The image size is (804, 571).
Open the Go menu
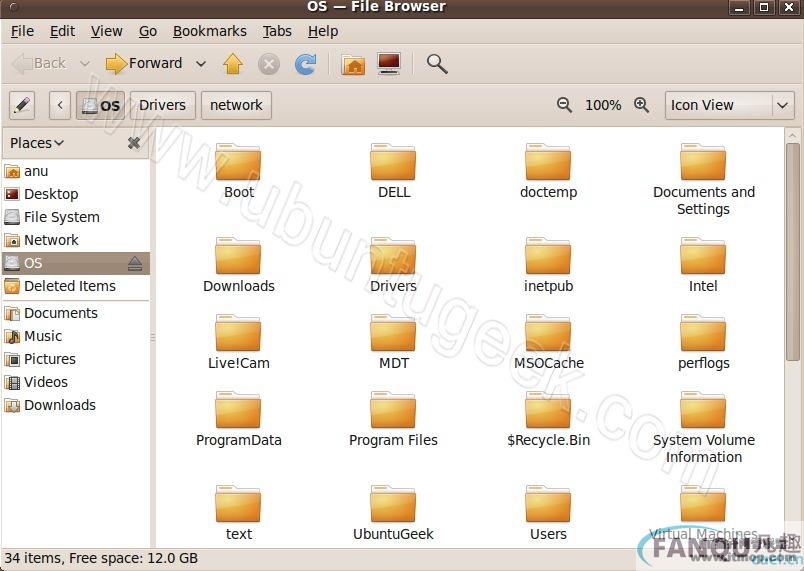coord(148,32)
